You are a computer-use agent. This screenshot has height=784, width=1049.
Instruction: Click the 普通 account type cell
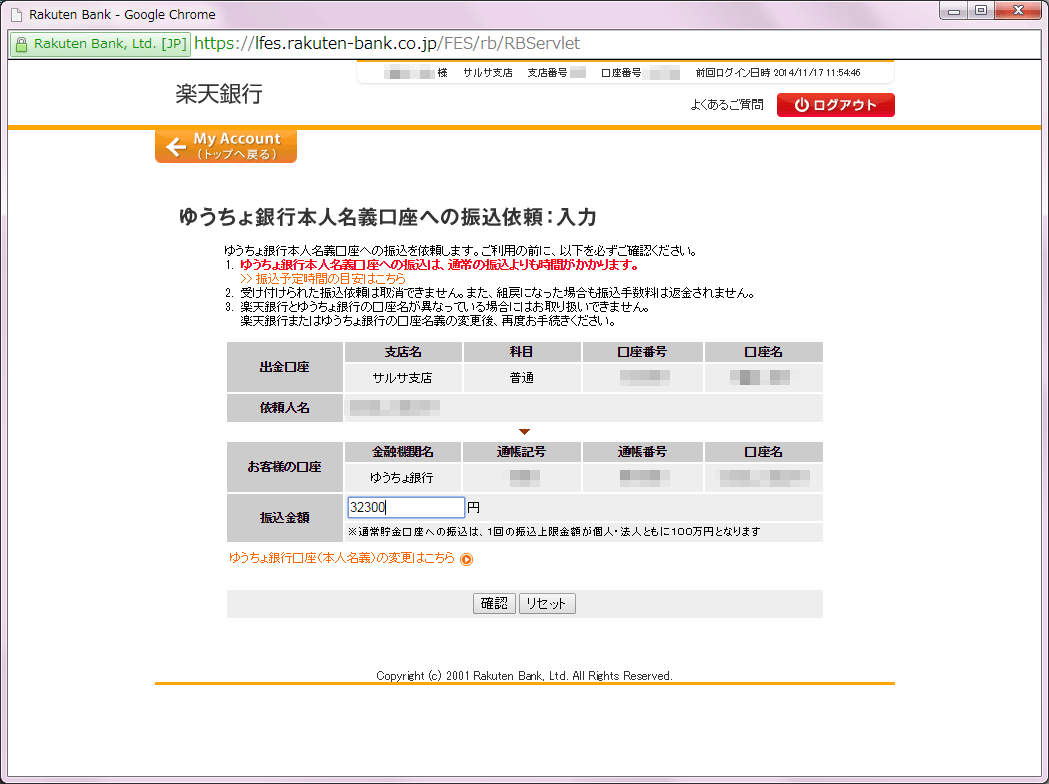(522, 378)
